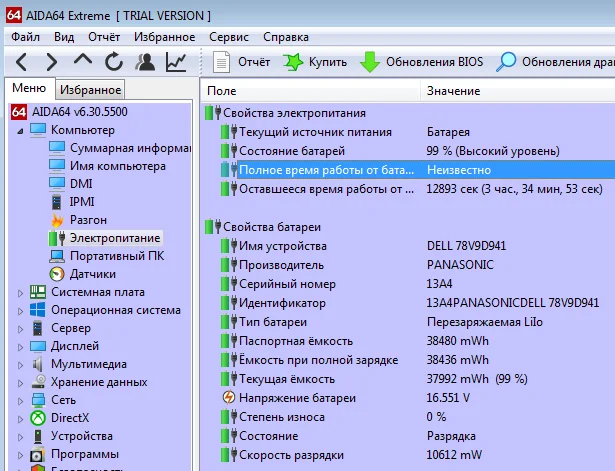This screenshot has width=615, height=471.
Task: Click the Купить toolbar label
Action: 328,62
